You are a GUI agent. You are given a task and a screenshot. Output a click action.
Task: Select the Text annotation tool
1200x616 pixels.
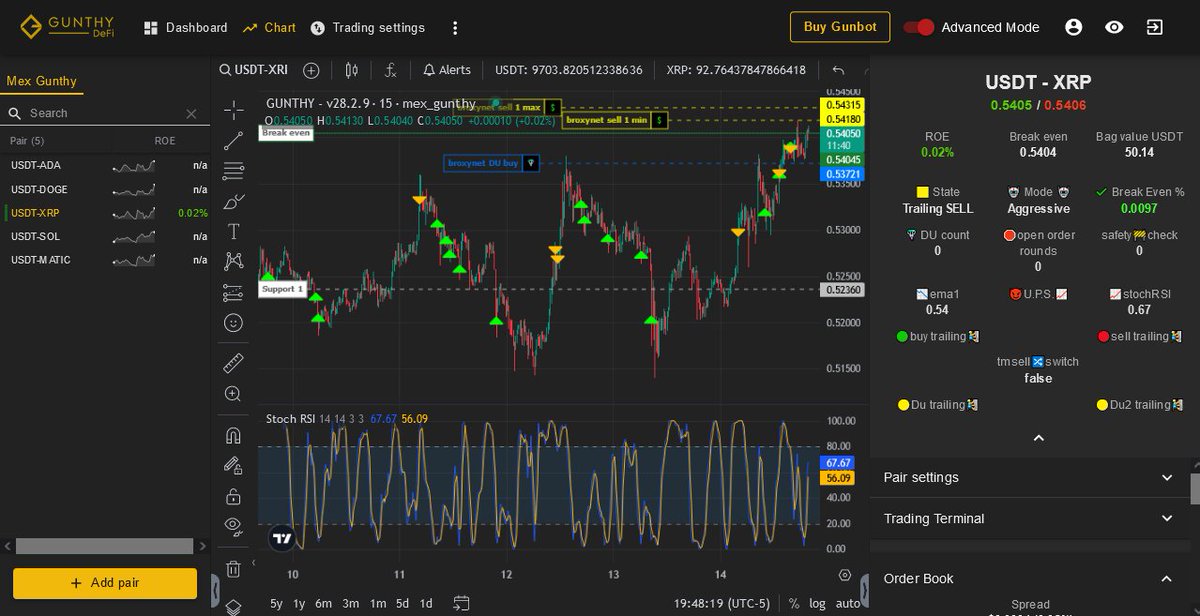(233, 232)
